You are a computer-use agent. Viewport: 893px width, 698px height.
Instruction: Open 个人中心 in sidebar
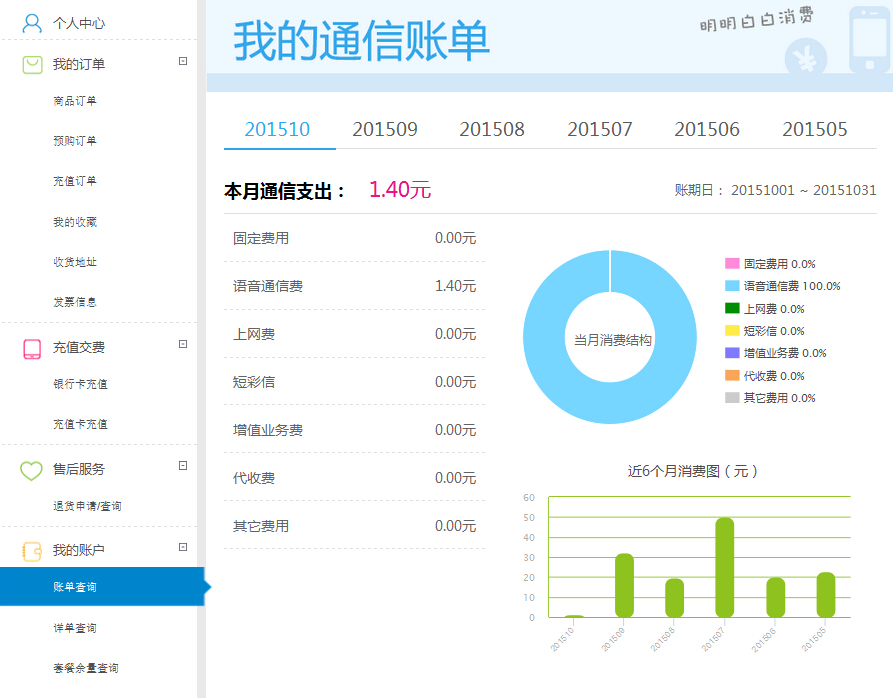click(x=79, y=23)
